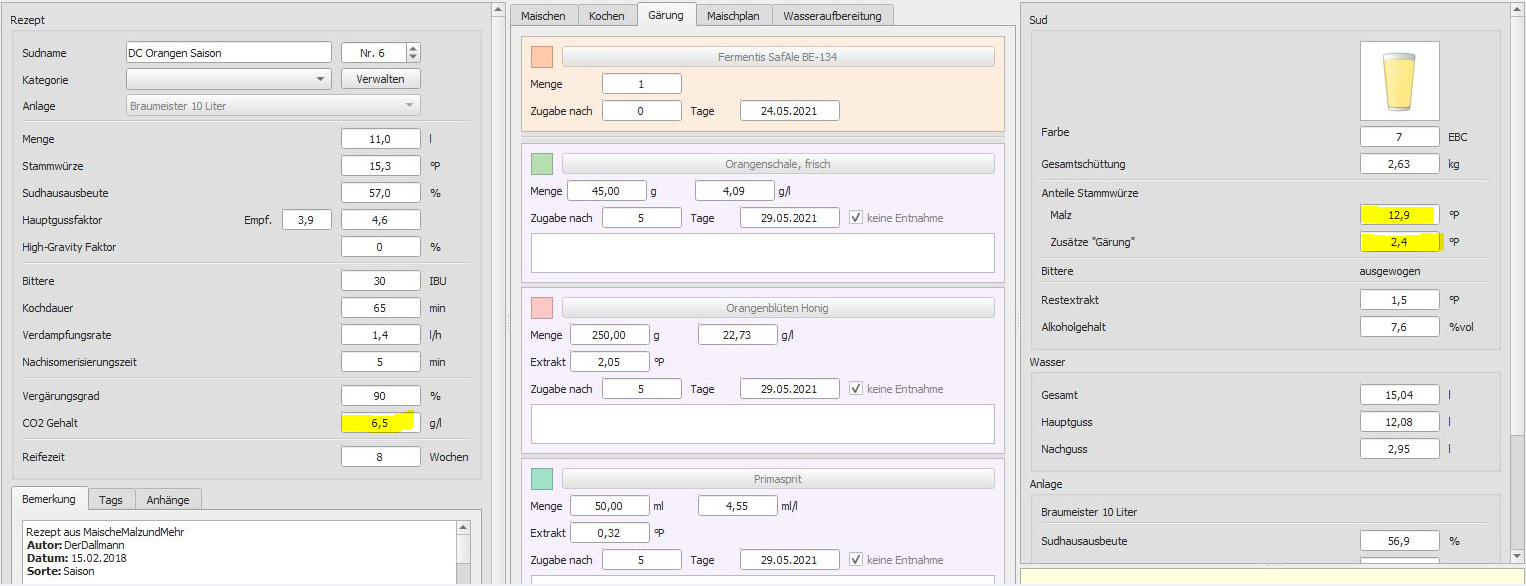Increment the Sud number spinner
Viewport: 1526px width, 586px height.
pos(414,48)
